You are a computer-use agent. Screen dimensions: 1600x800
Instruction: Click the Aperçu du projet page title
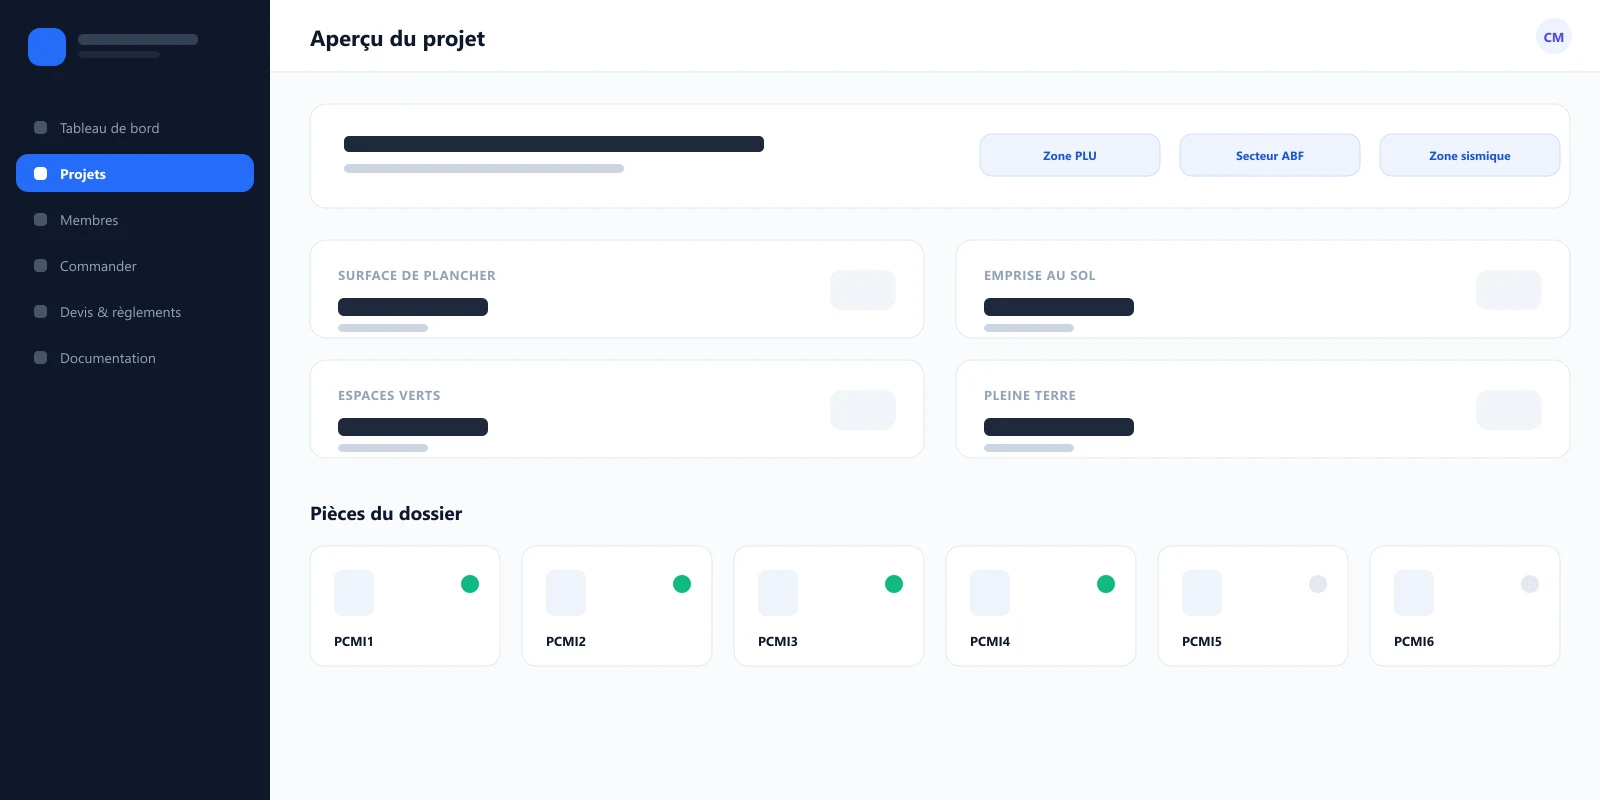pyautogui.click(x=397, y=39)
